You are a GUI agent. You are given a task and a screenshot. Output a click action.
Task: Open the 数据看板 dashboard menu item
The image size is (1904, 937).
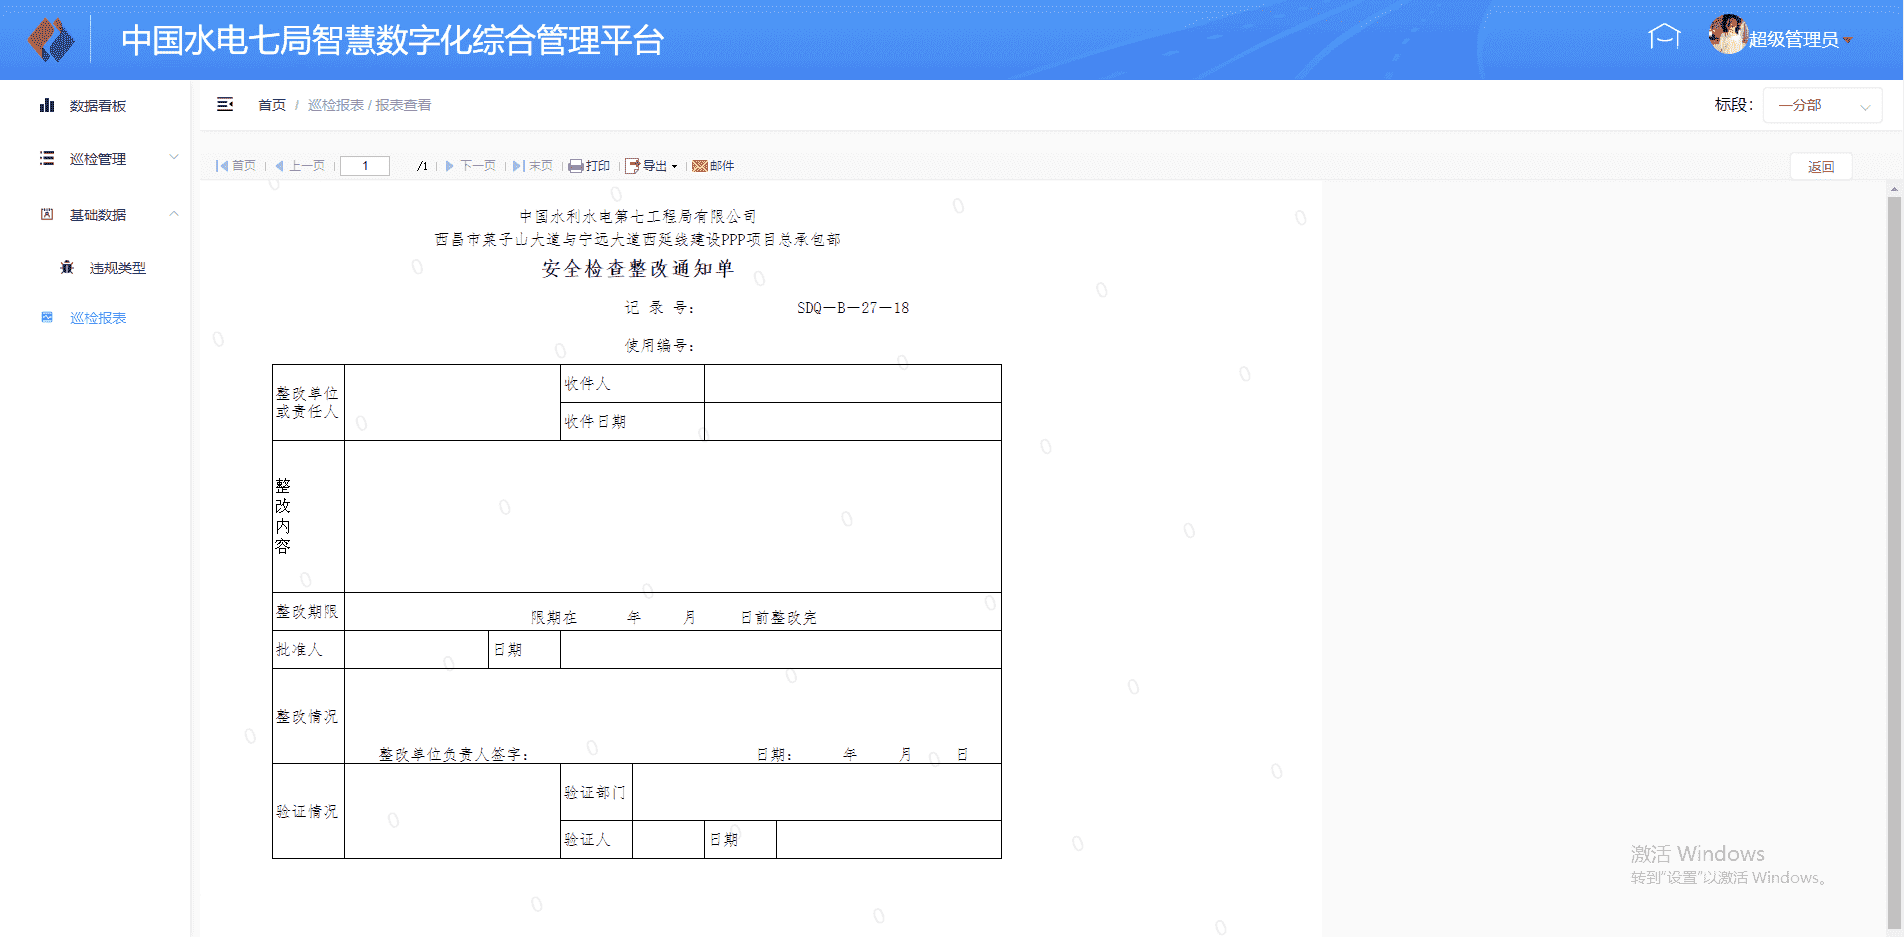[x=97, y=106]
